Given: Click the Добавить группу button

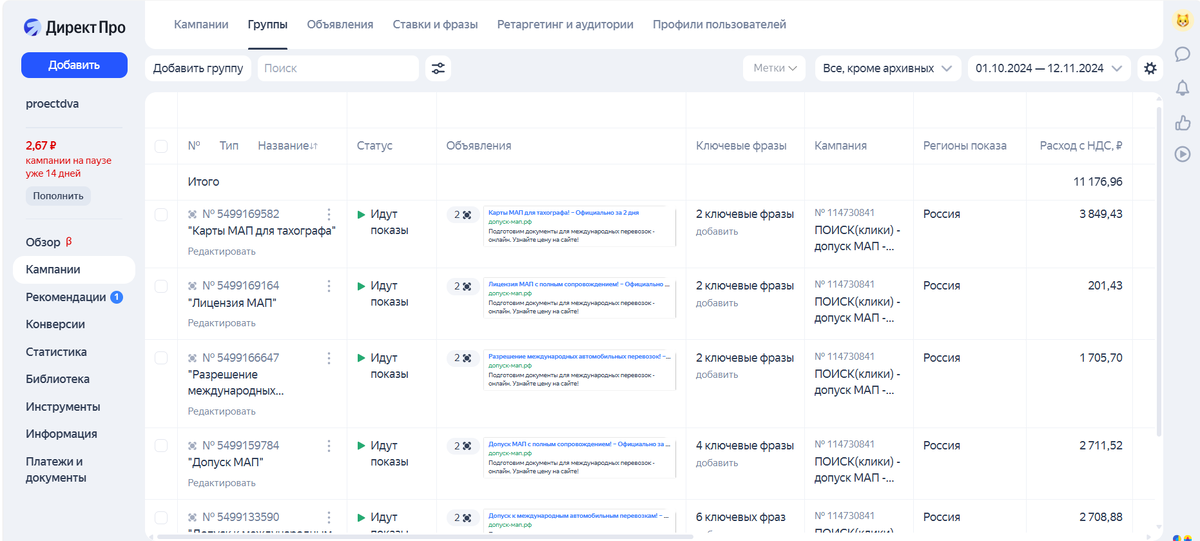Looking at the screenshot, I should click(198, 68).
